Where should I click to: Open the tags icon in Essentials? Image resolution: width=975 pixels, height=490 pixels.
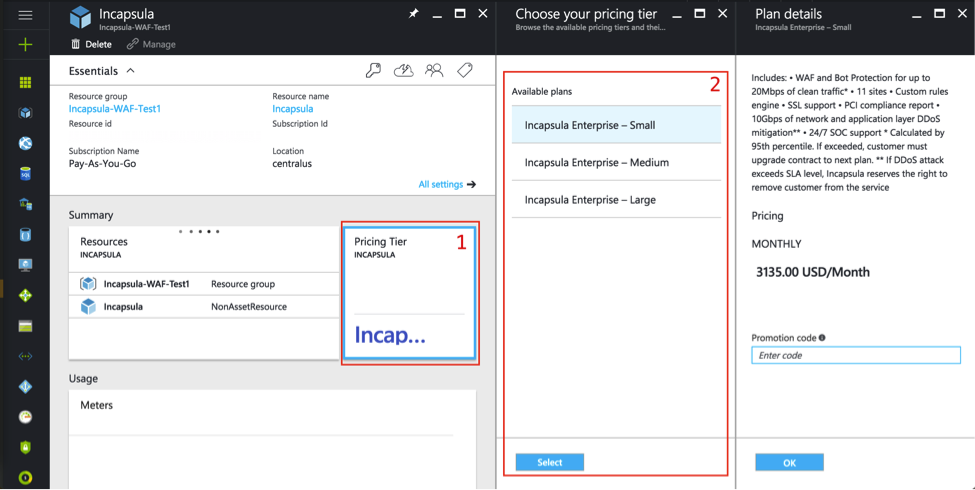click(464, 70)
